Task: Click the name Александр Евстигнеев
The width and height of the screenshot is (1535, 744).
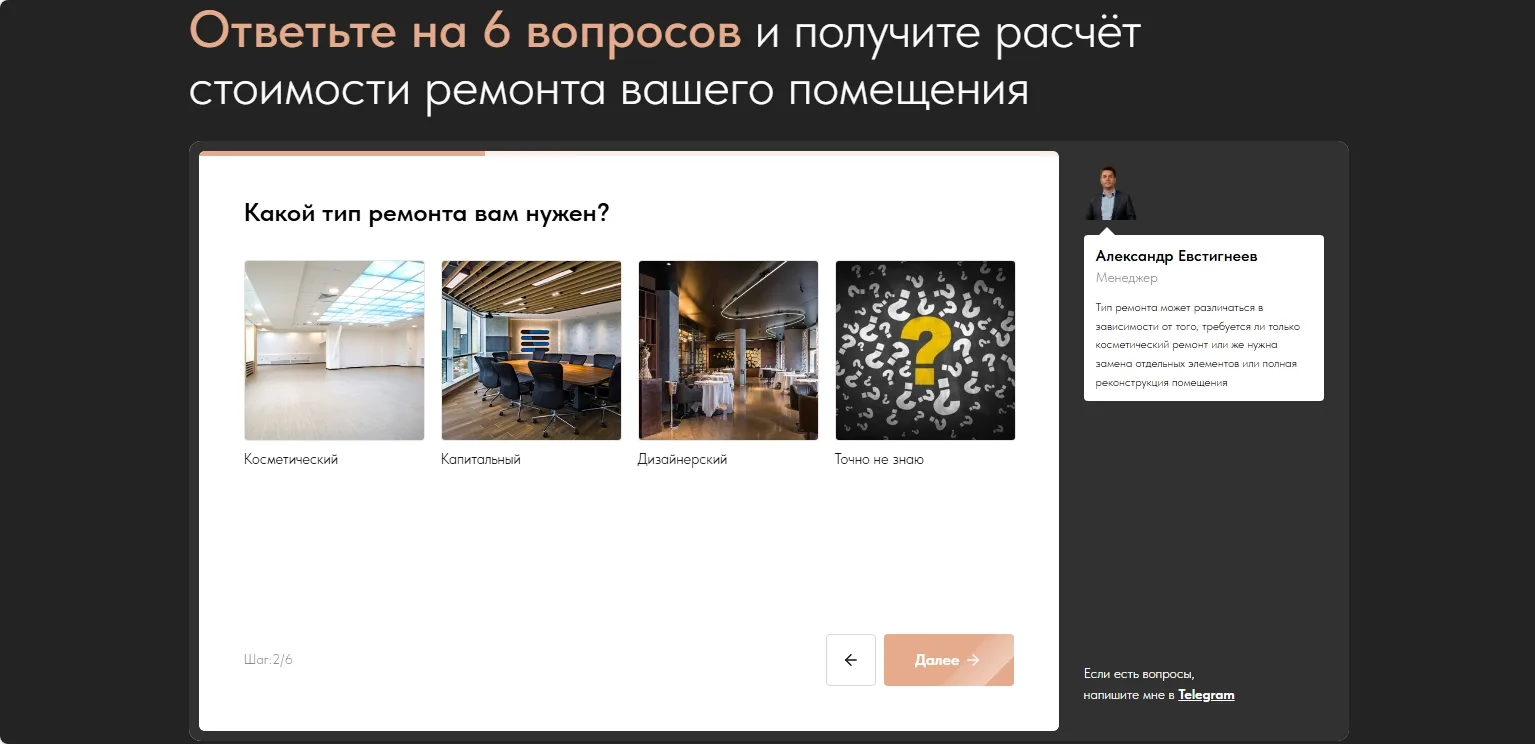Action: pyautogui.click(x=1177, y=256)
